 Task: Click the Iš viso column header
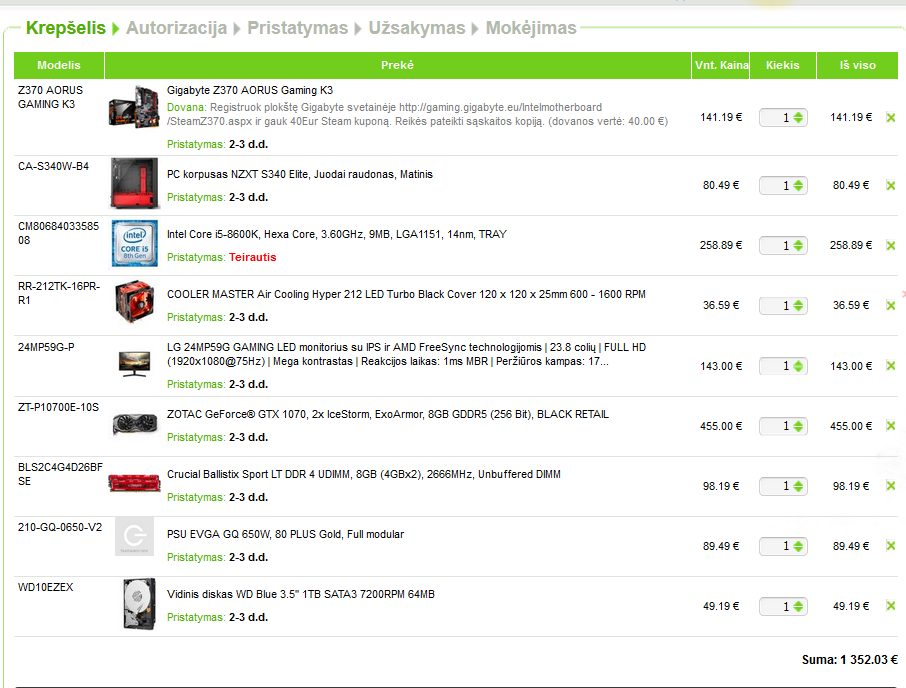(857, 65)
